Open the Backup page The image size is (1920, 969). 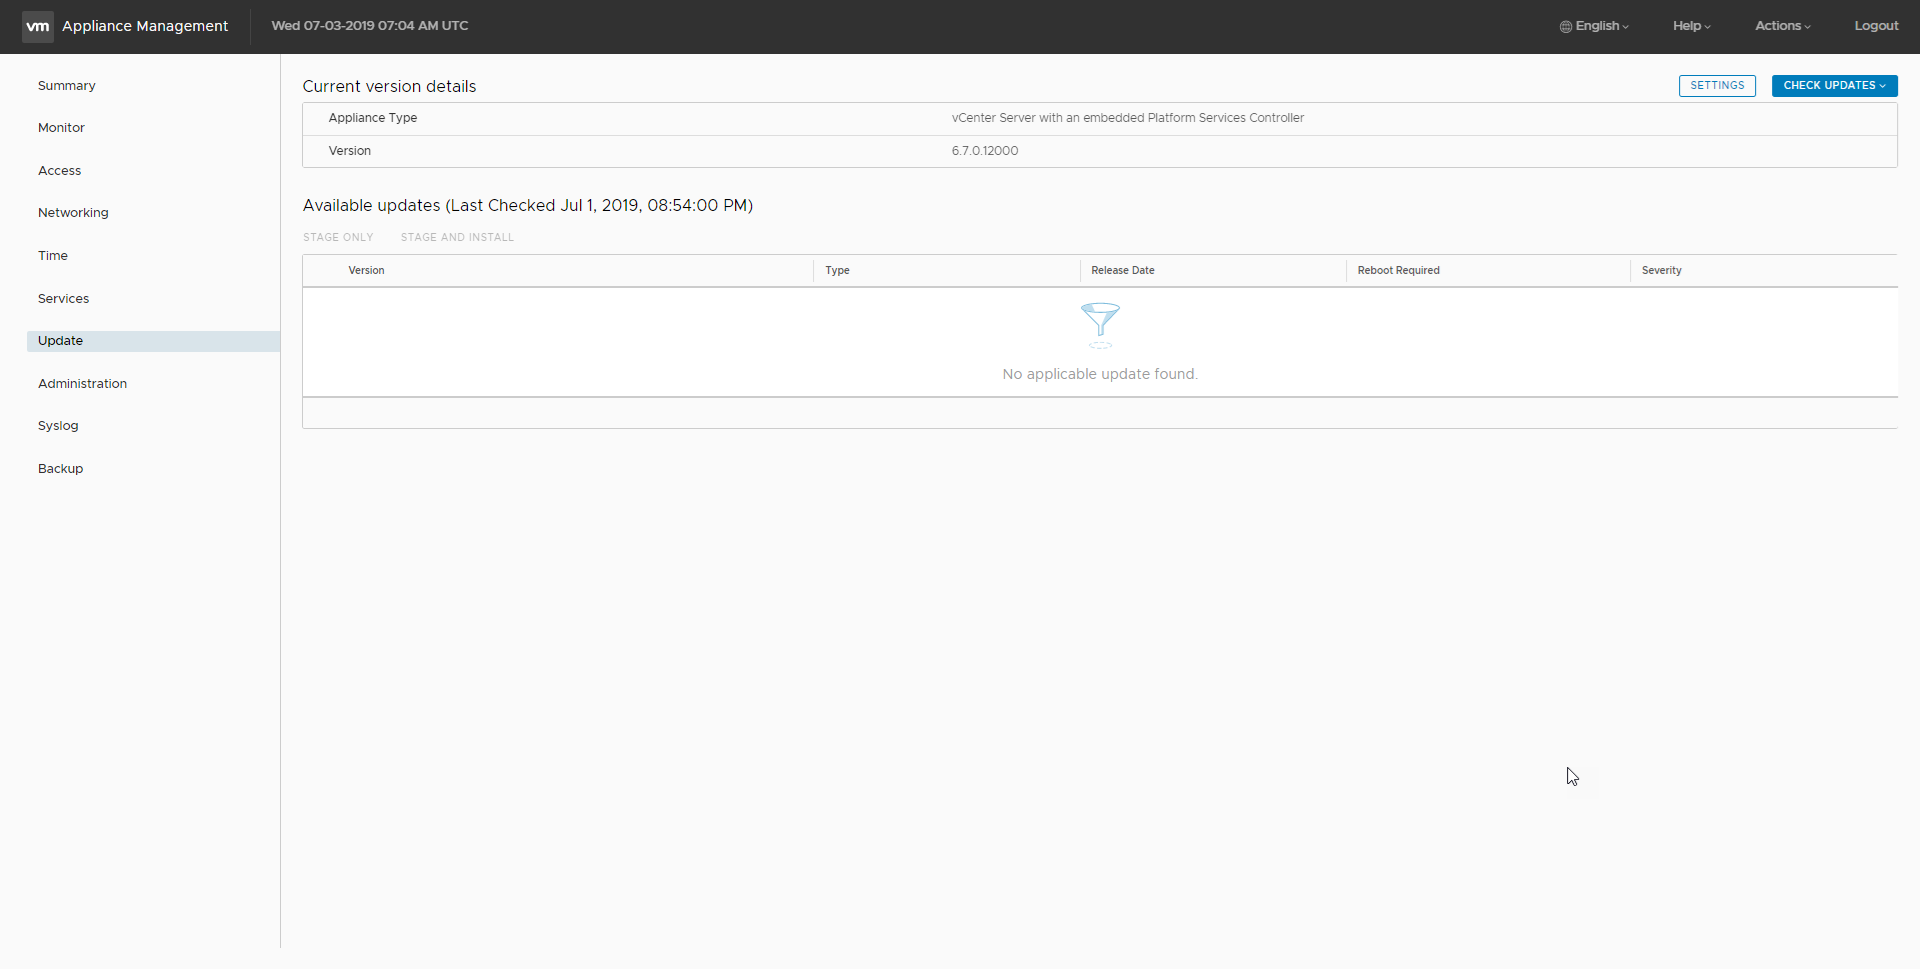(60, 469)
